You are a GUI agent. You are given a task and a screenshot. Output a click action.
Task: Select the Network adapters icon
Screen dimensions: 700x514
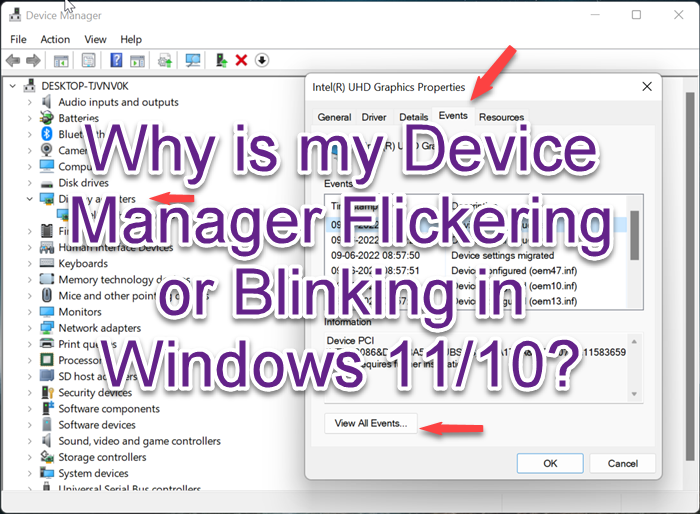tap(46, 327)
